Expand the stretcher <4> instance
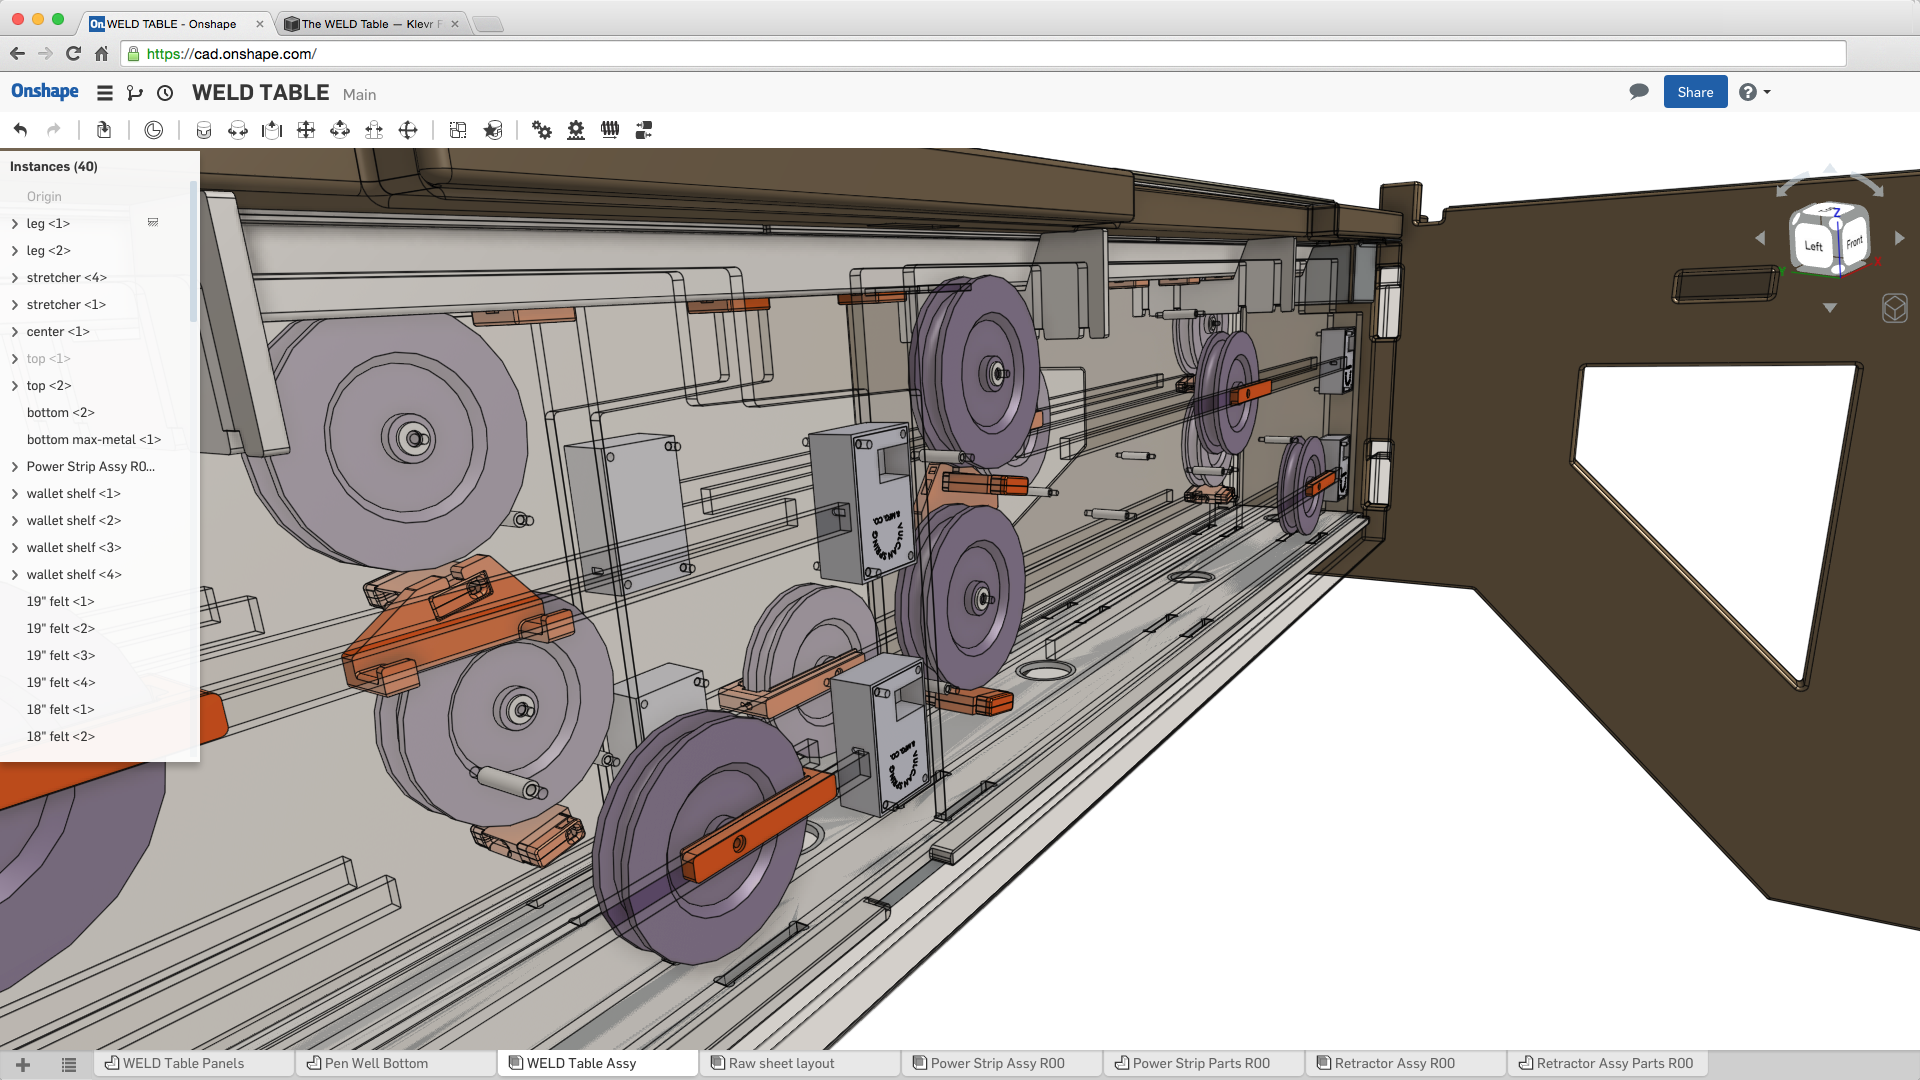Screen dimensions: 1920x1080 coord(15,278)
